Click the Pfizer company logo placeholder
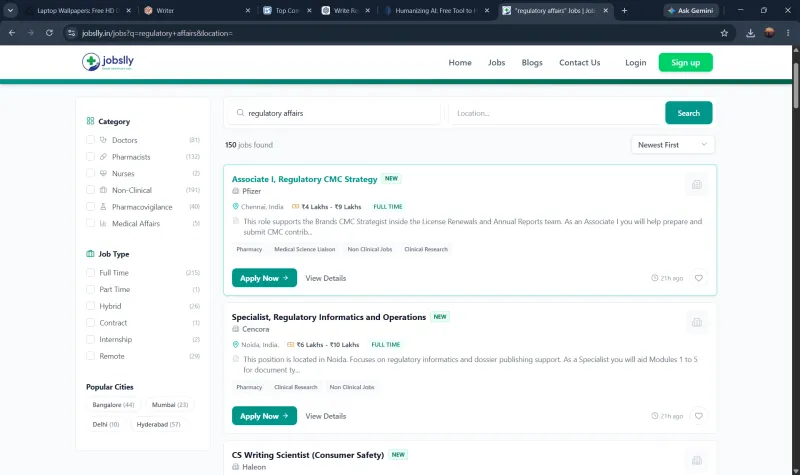The width and height of the screenshot is (800, 475). 696,185
